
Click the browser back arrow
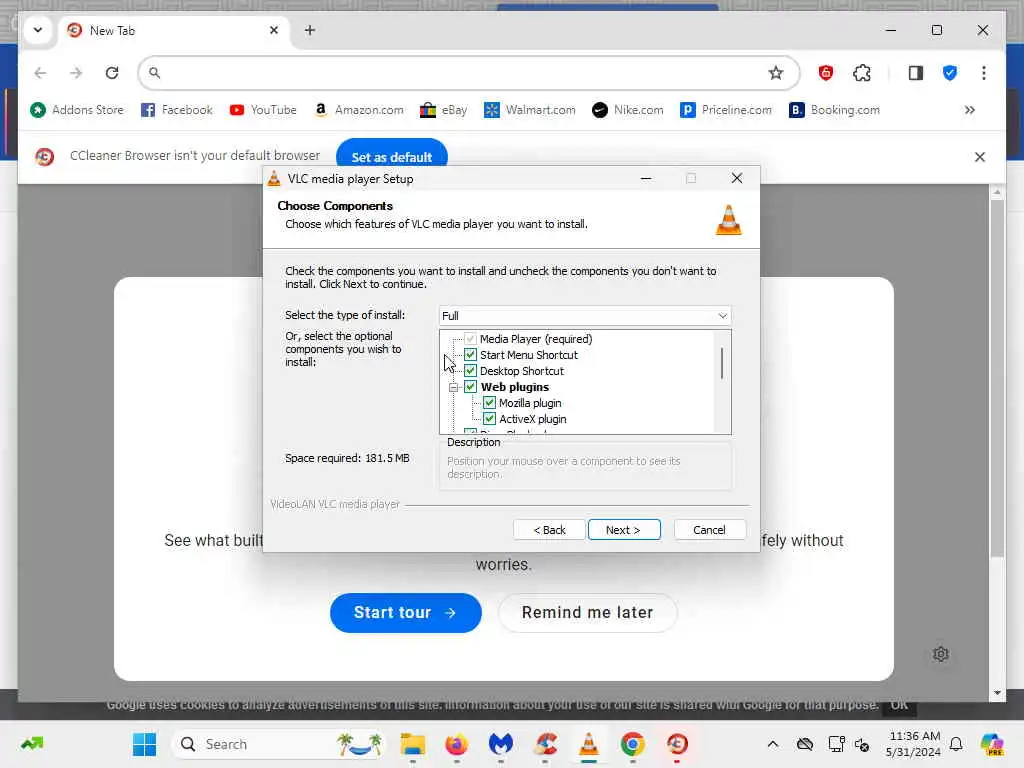tap(40, 72)
